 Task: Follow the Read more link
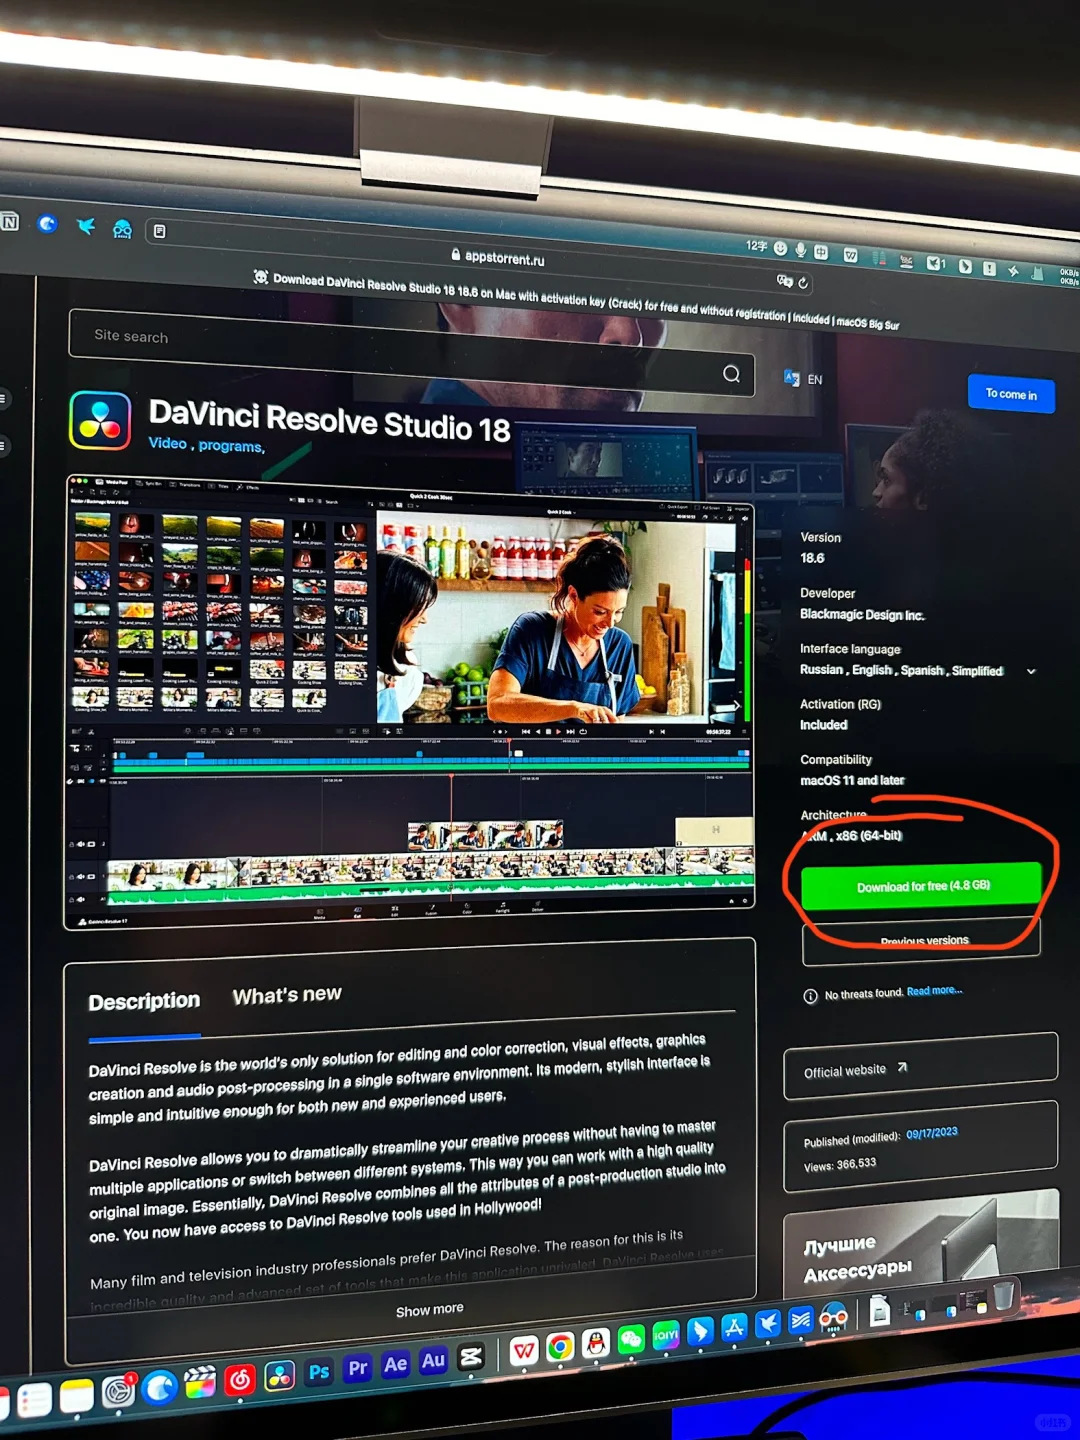tap(934, 991)
